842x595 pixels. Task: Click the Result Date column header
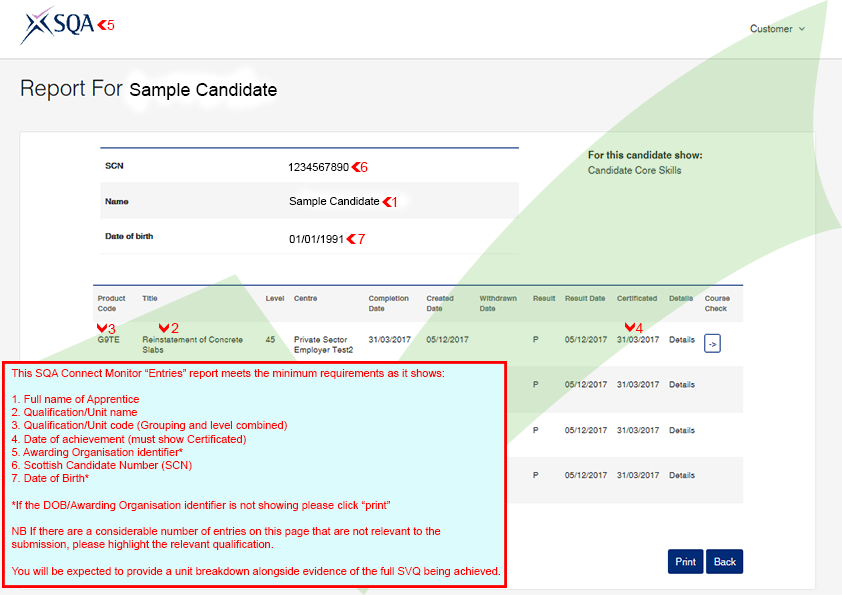tap(585, 298)
